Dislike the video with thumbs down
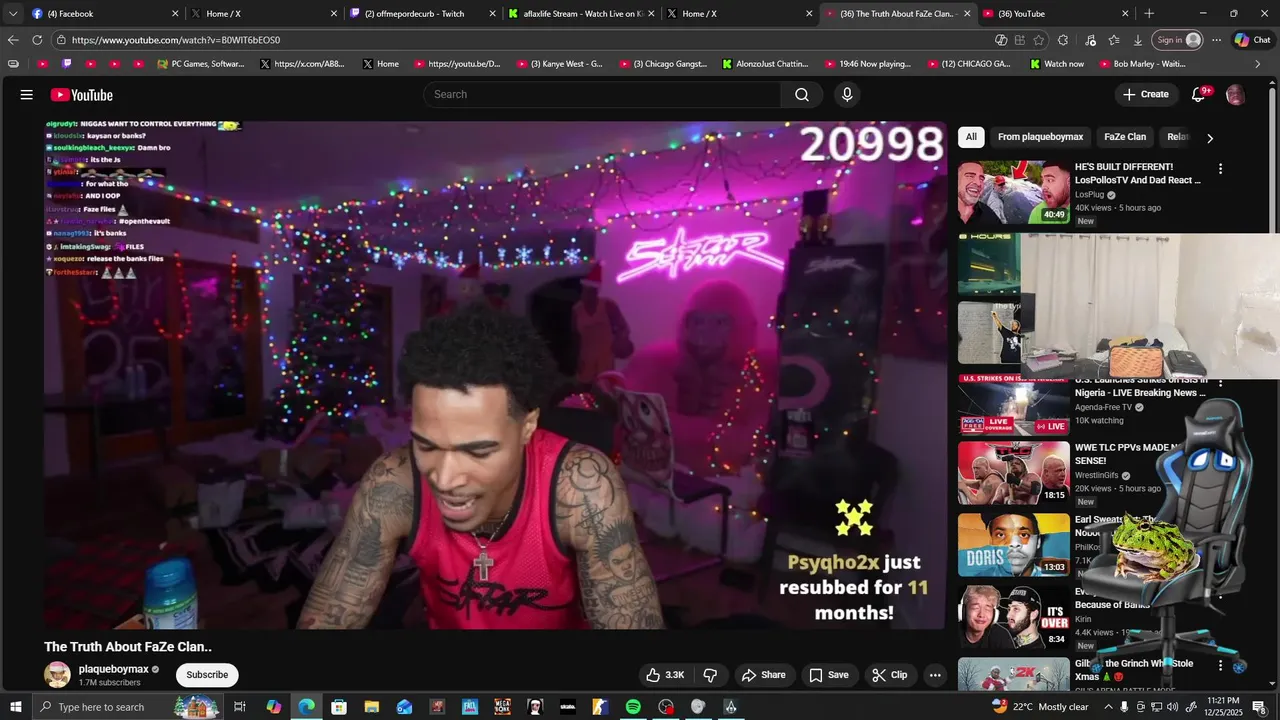Screen dimensions: 1280x720 pyautogui.click(x=710, y=675)
